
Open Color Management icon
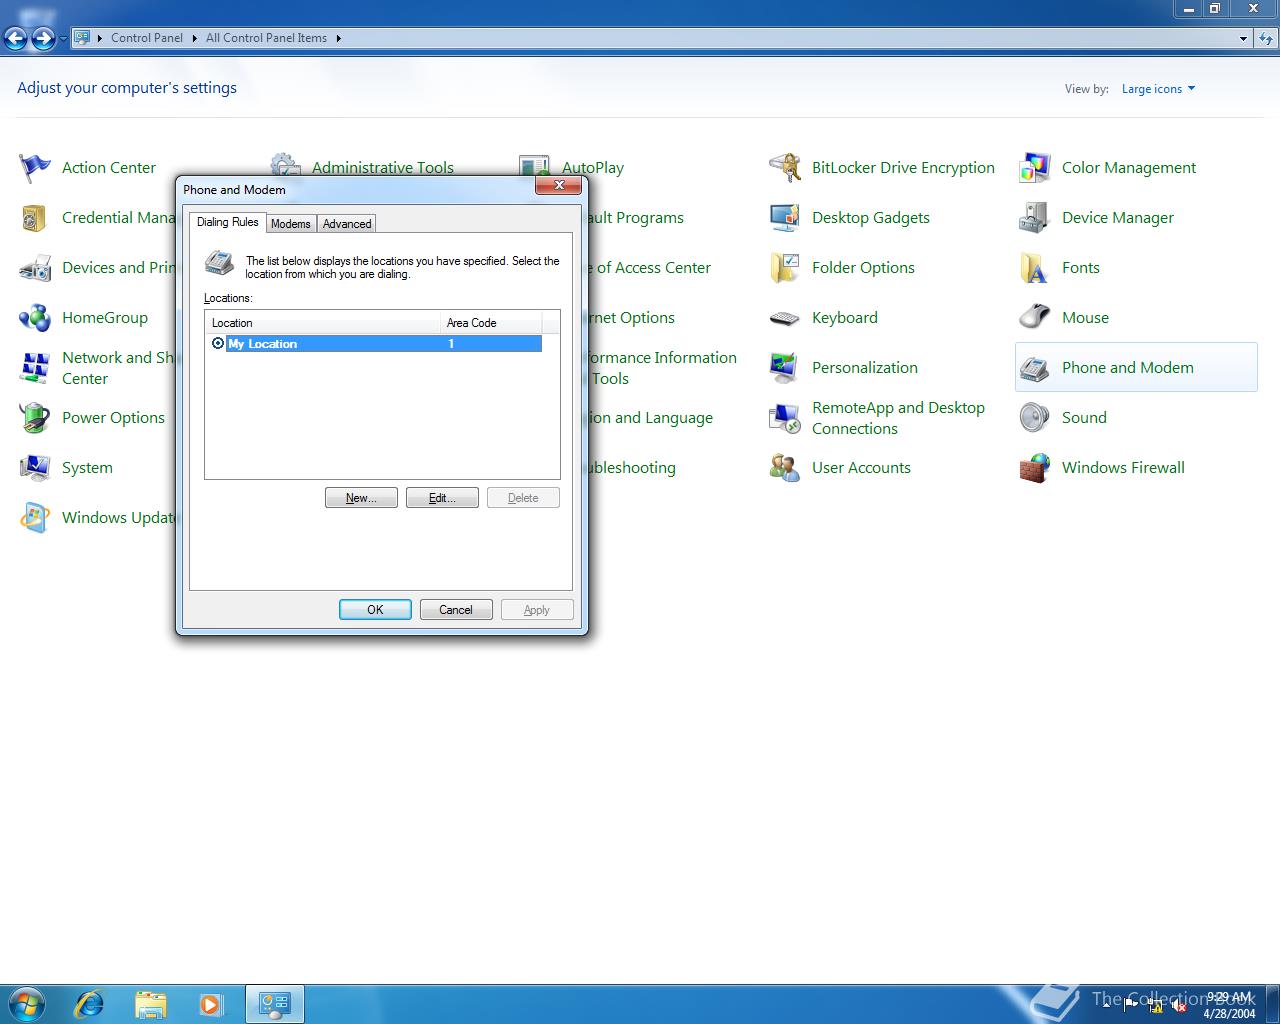[x=1035, y=168]
